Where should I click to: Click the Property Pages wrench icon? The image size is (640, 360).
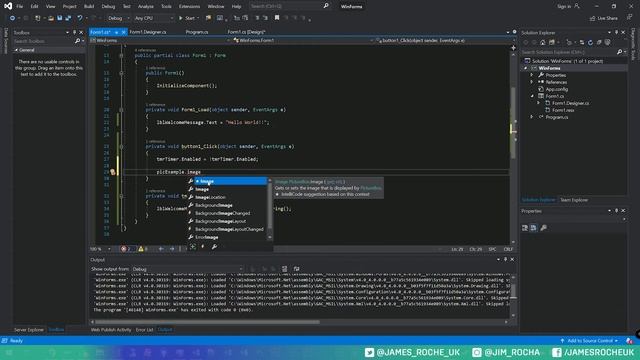(543, 228)
